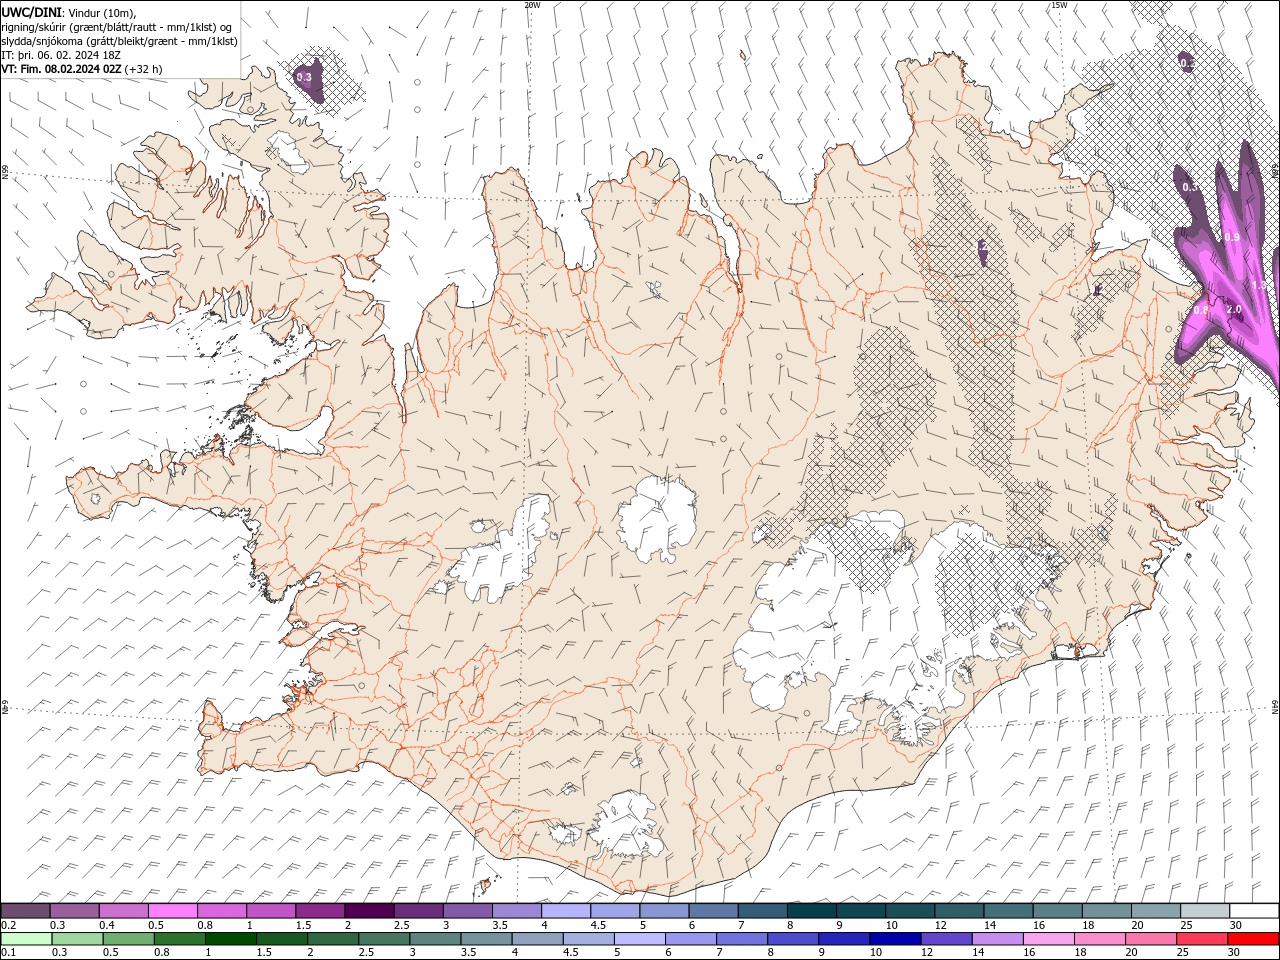Click the rigning/skúrir legend description line
The image size is (1280, 960).
pos(117,26)
